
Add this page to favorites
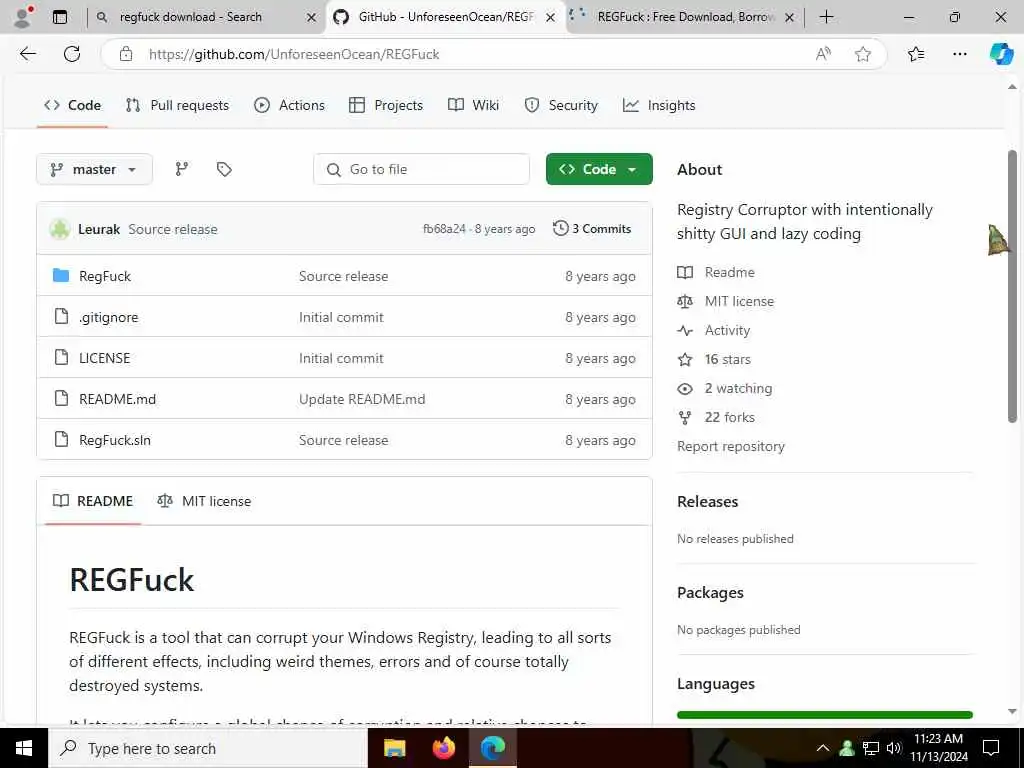863,54
